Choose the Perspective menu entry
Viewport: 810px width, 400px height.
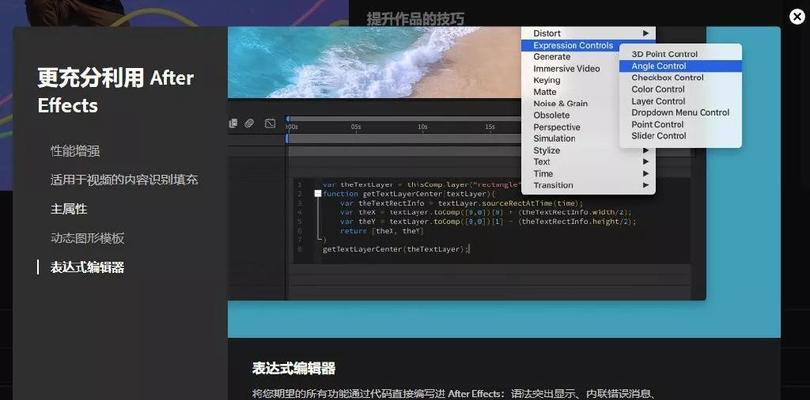[557, 127]
